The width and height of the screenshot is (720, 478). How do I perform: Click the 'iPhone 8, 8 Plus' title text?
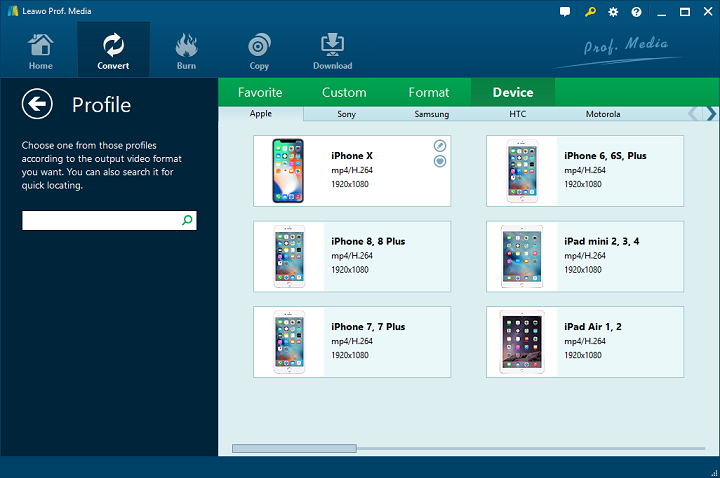368,241
